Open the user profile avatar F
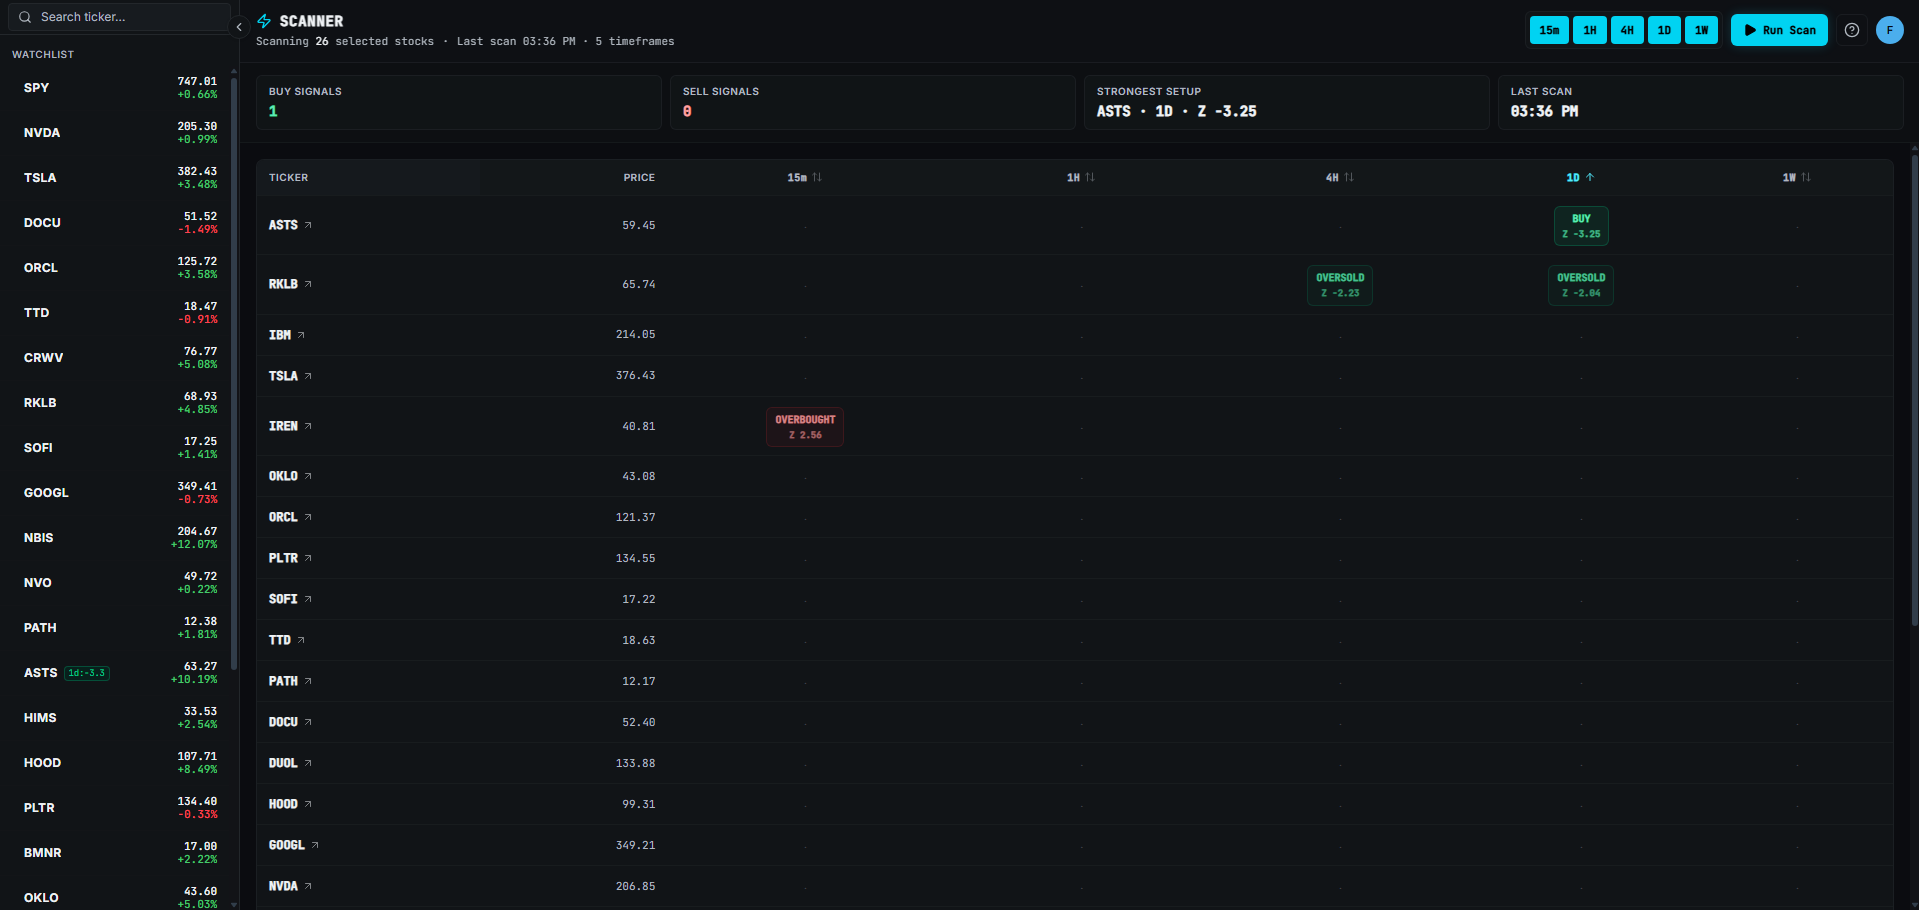This screenshot has width=1919, height=910. [x=1890, y=30]
